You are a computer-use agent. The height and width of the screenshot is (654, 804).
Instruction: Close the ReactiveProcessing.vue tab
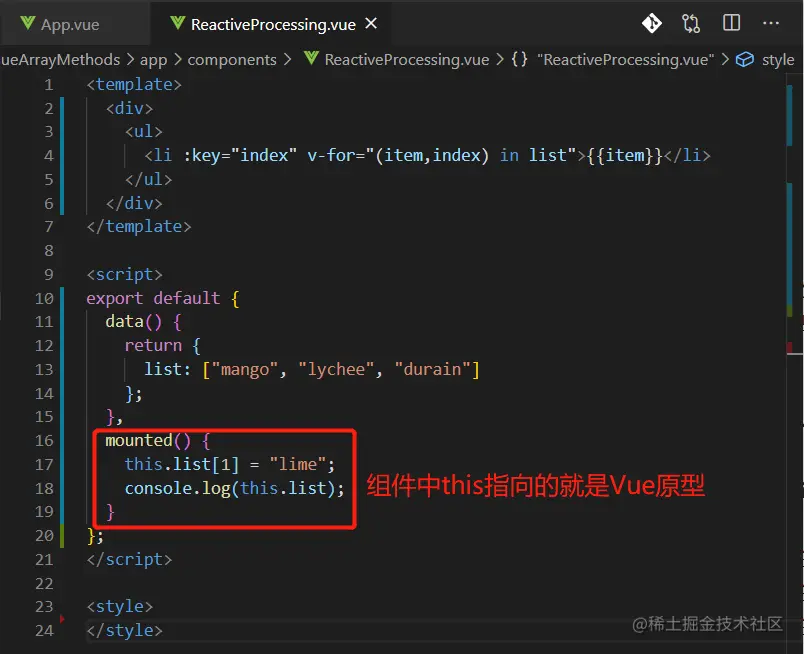[371, 24]
